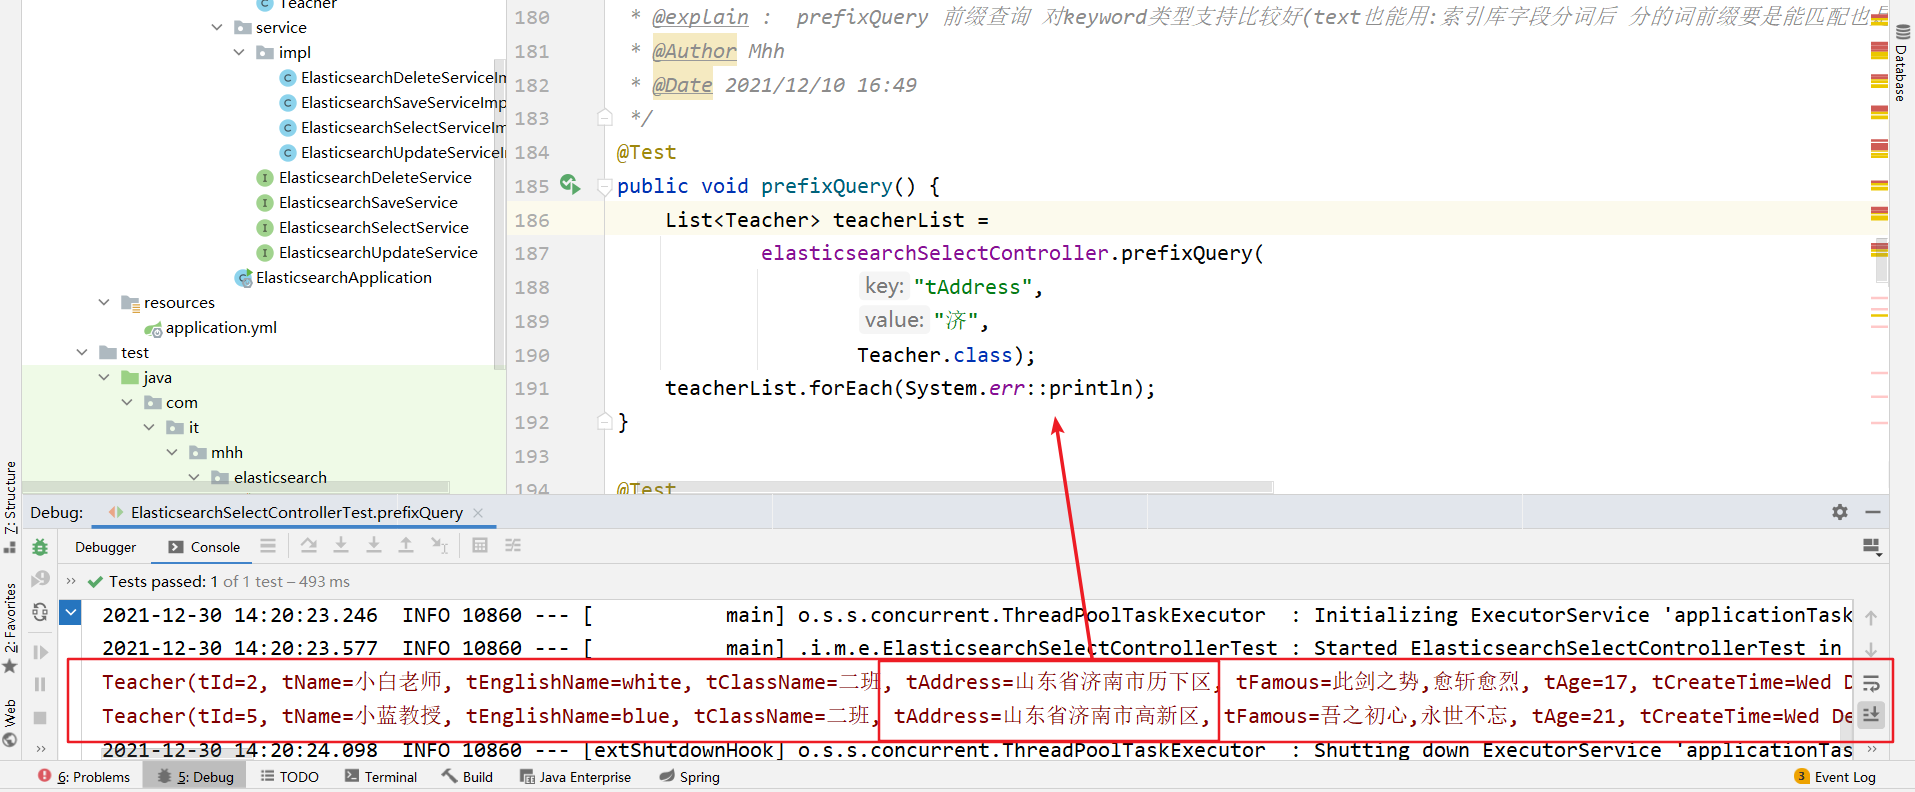1915x792 pixels.
Task: Open the Event Log
Action: [x=1835, y=777]
